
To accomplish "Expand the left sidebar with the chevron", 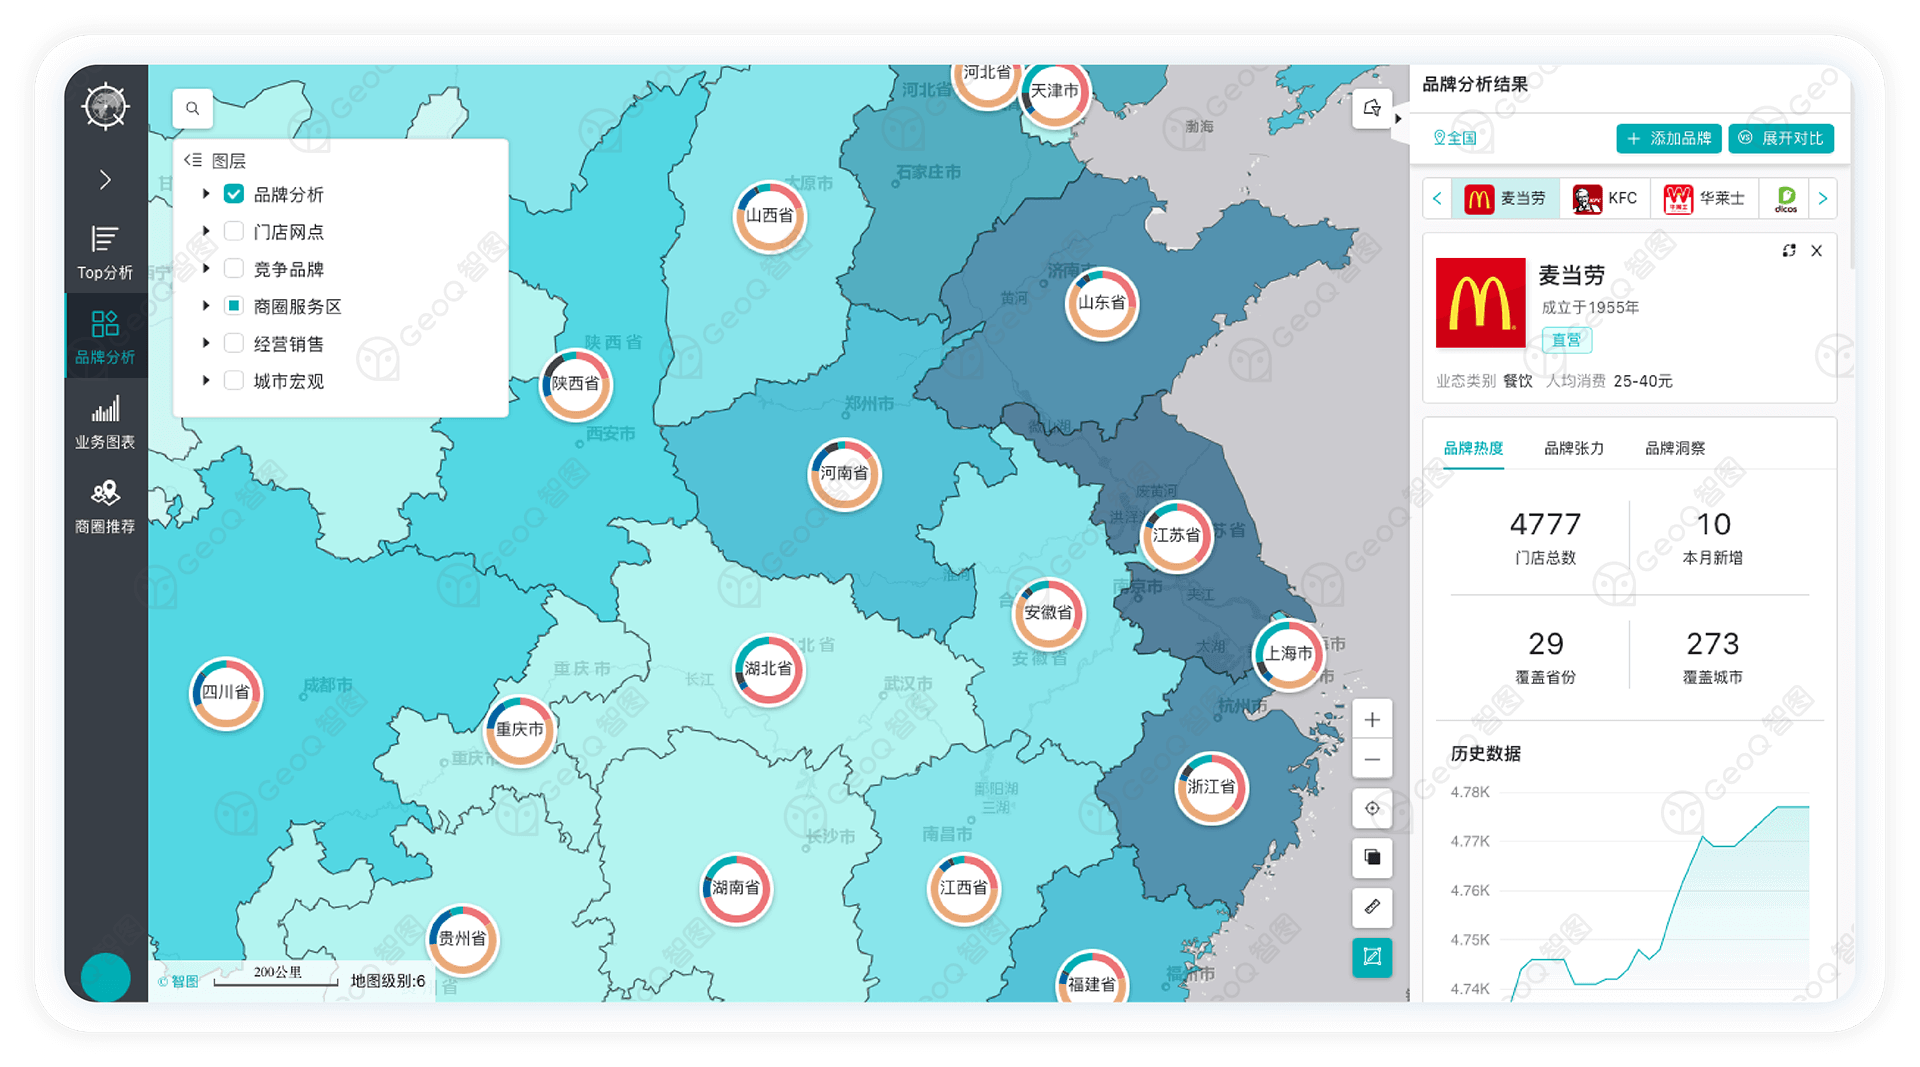I will [105, 180].
